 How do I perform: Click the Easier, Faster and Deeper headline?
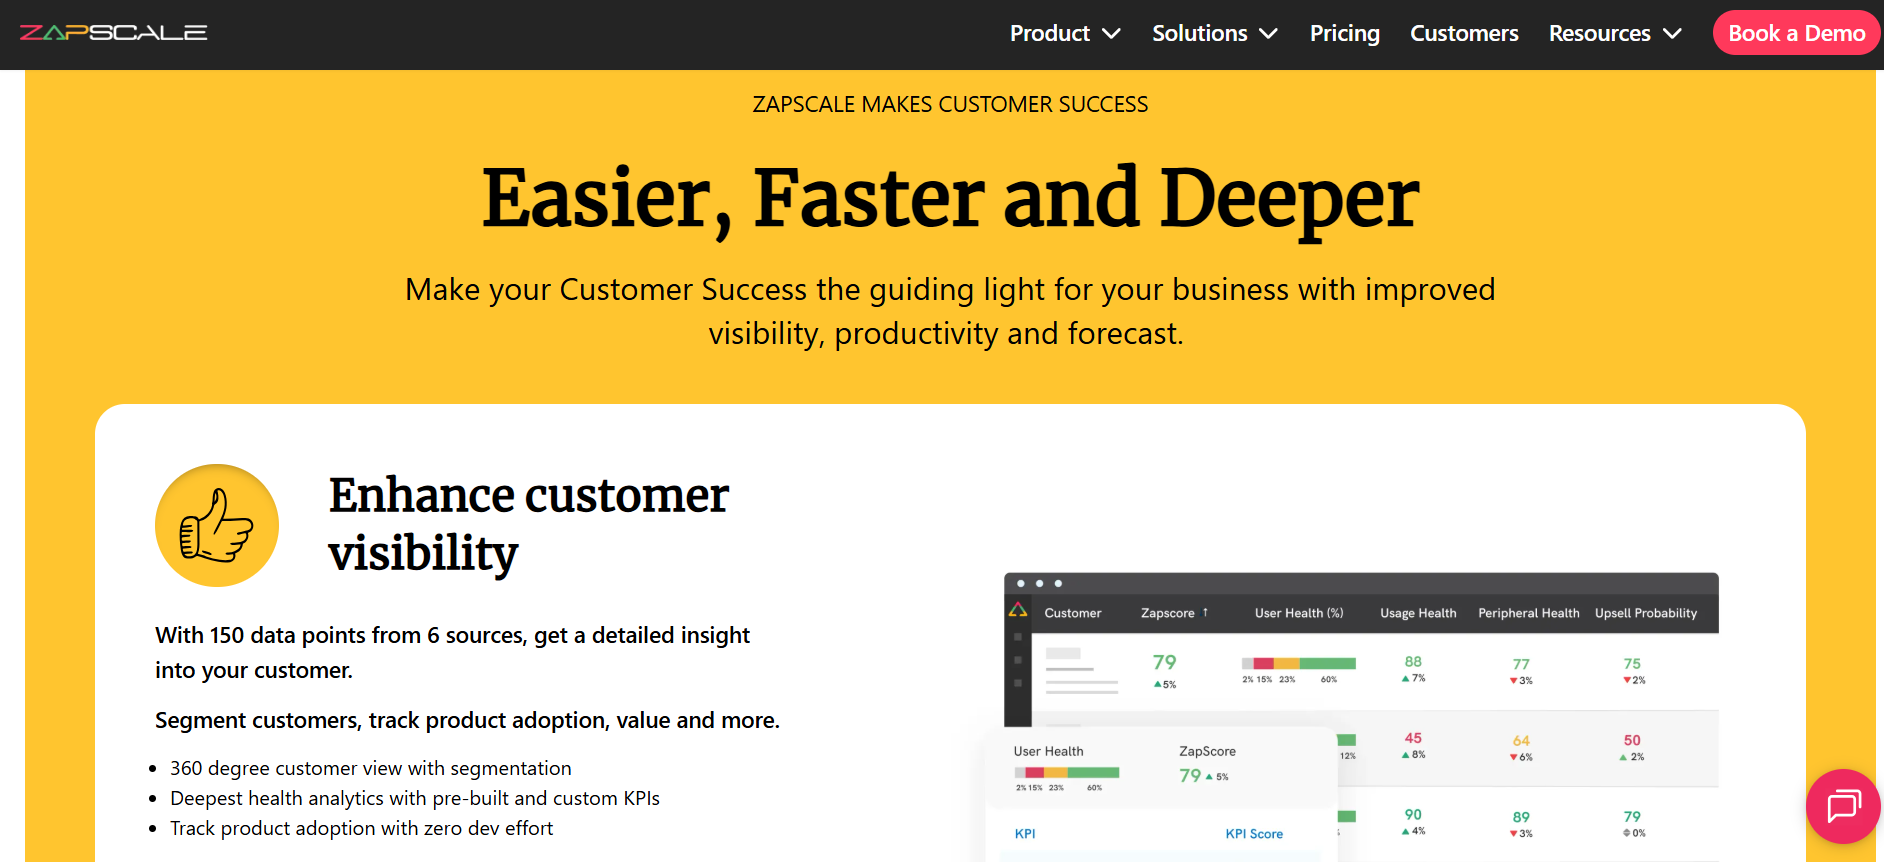pos(950,198)
